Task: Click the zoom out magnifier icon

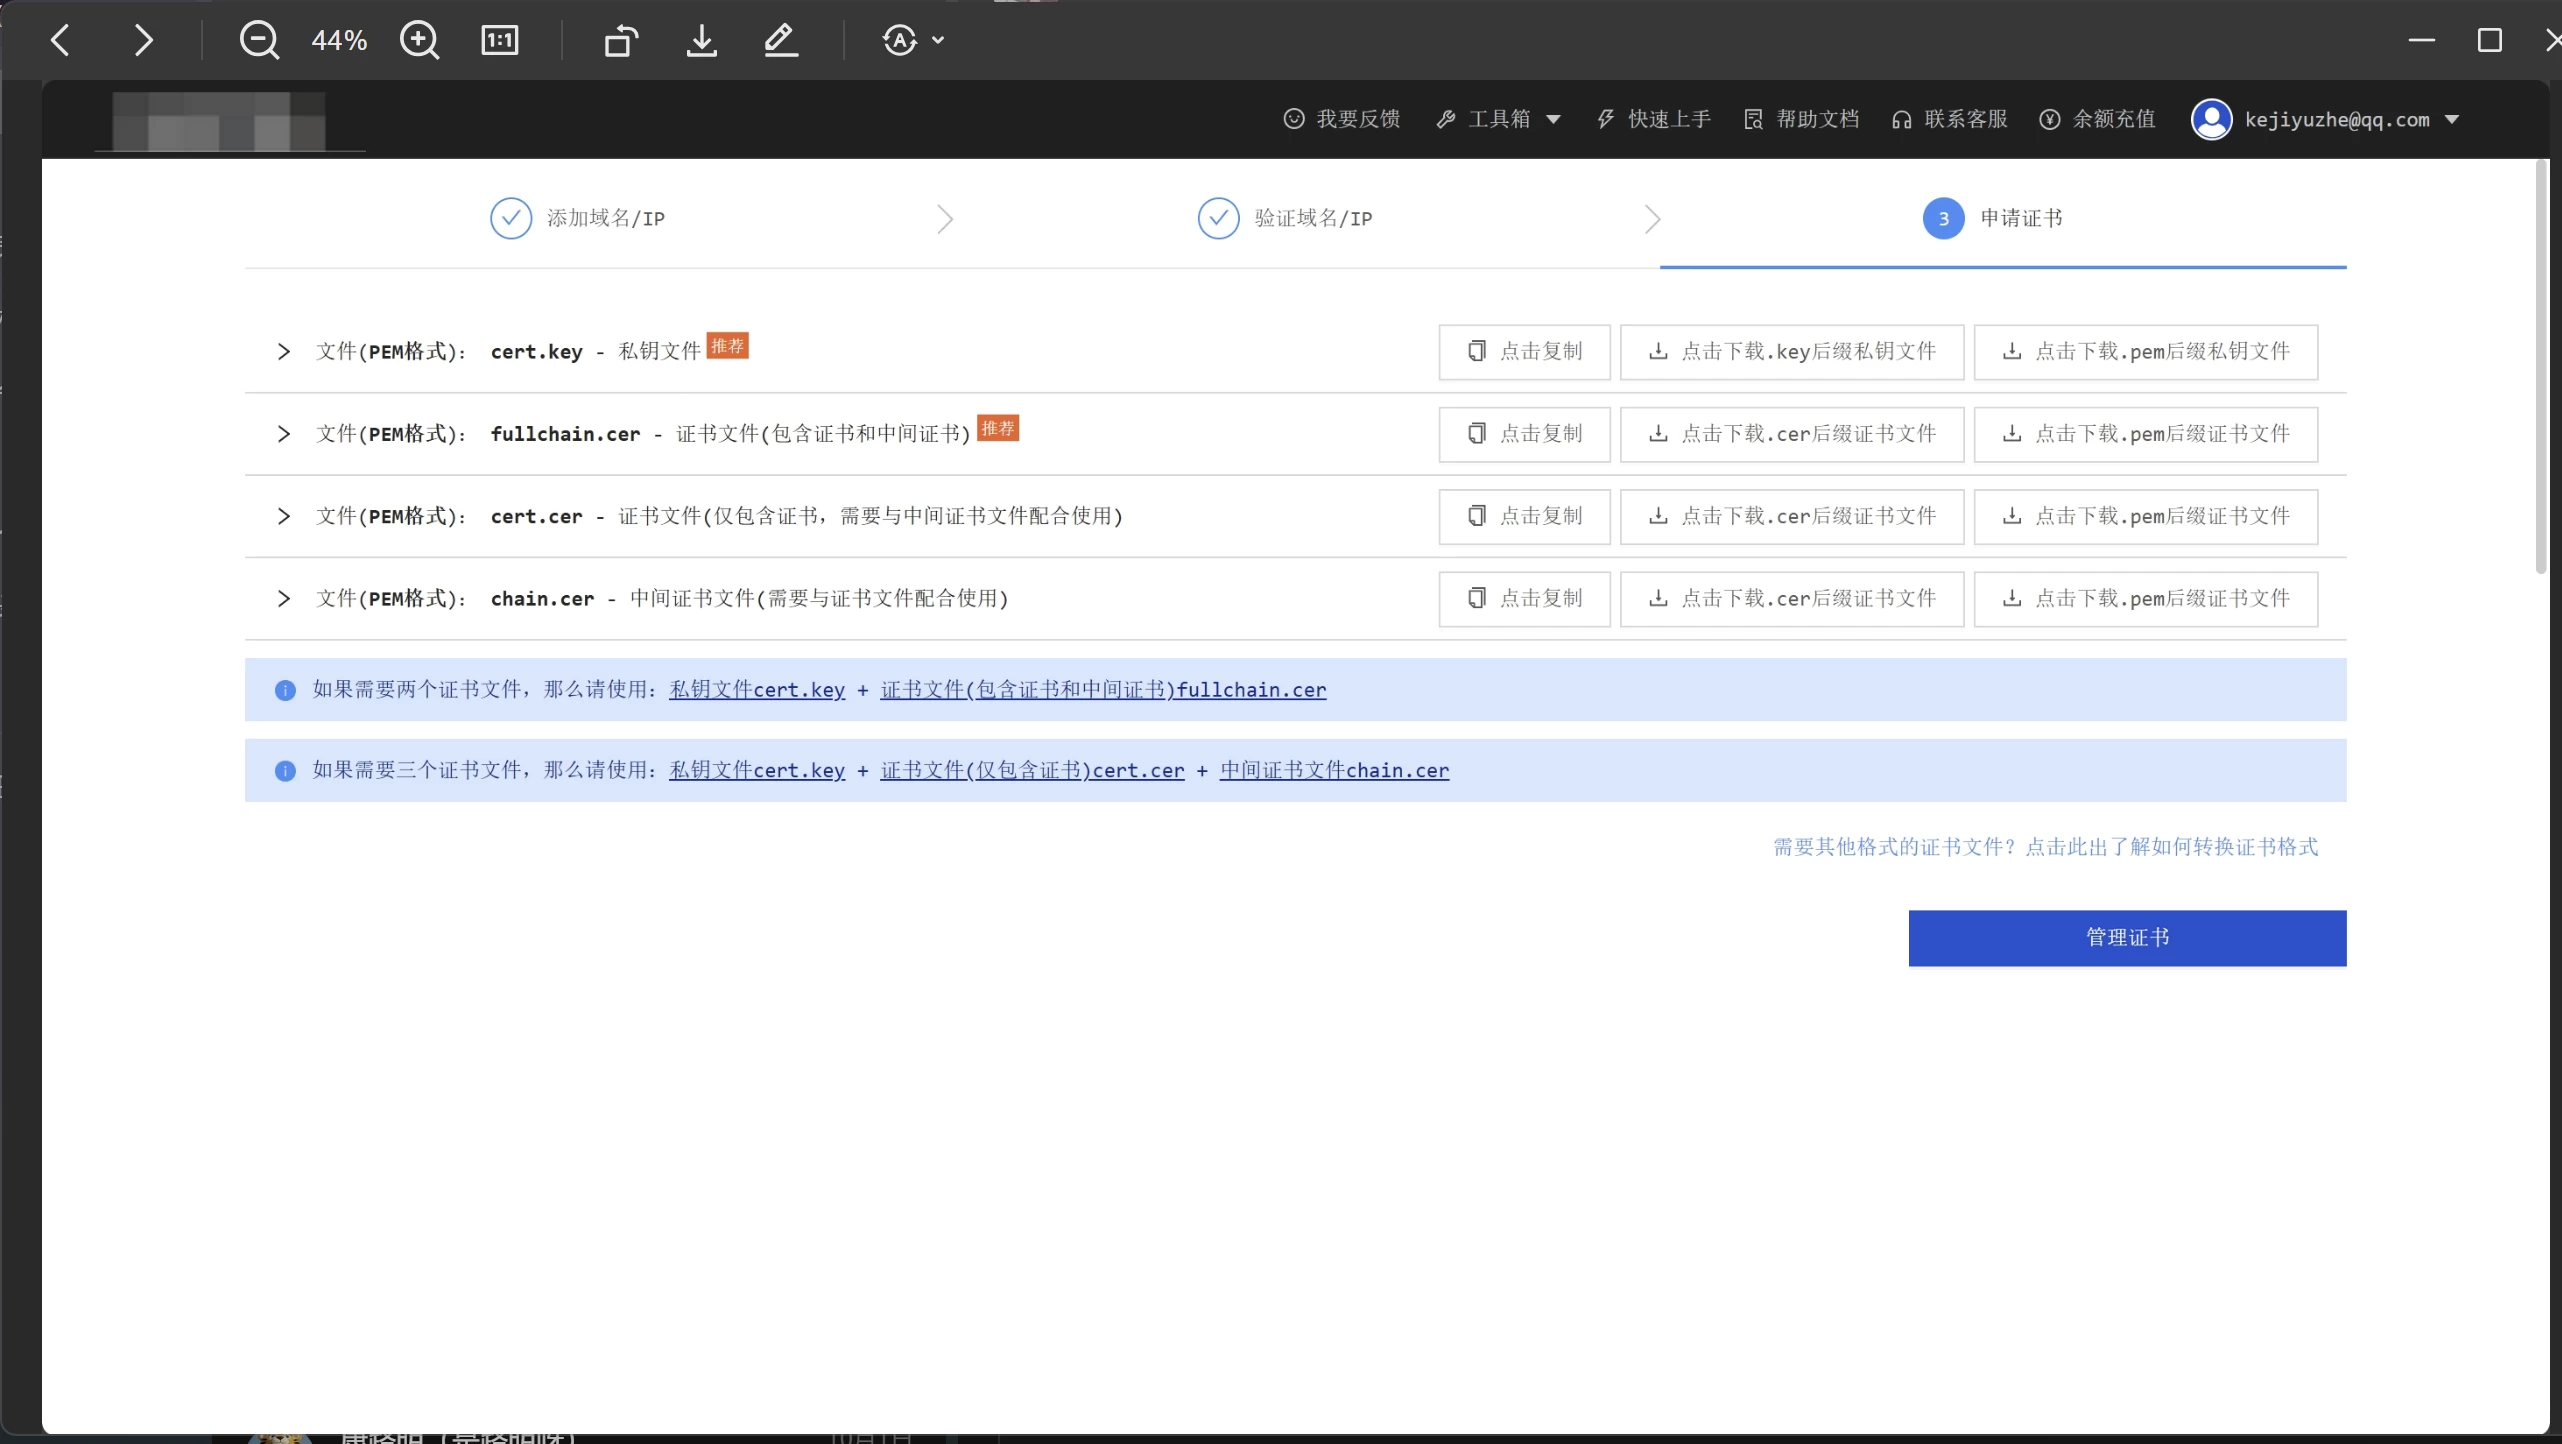Action: pyautogui.click(x=259, y=41)
